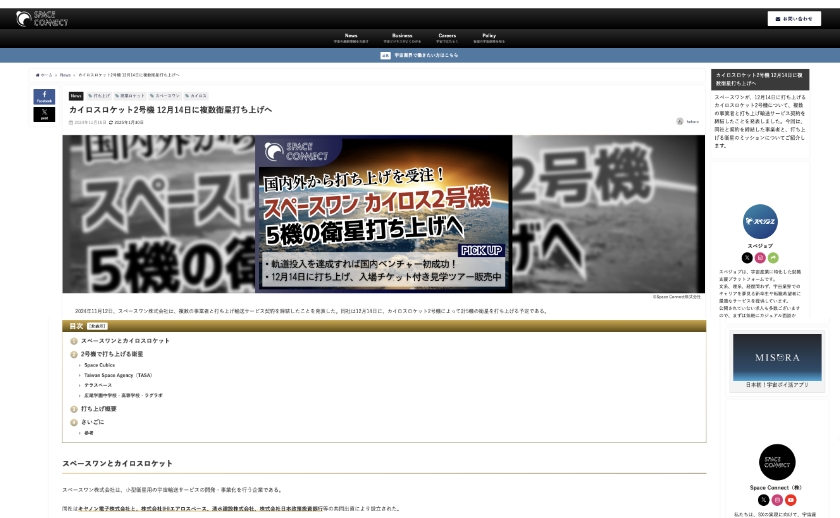Go to the Careers menu item
The width and height of the screenshot is (840, 518).
point(447,36)
